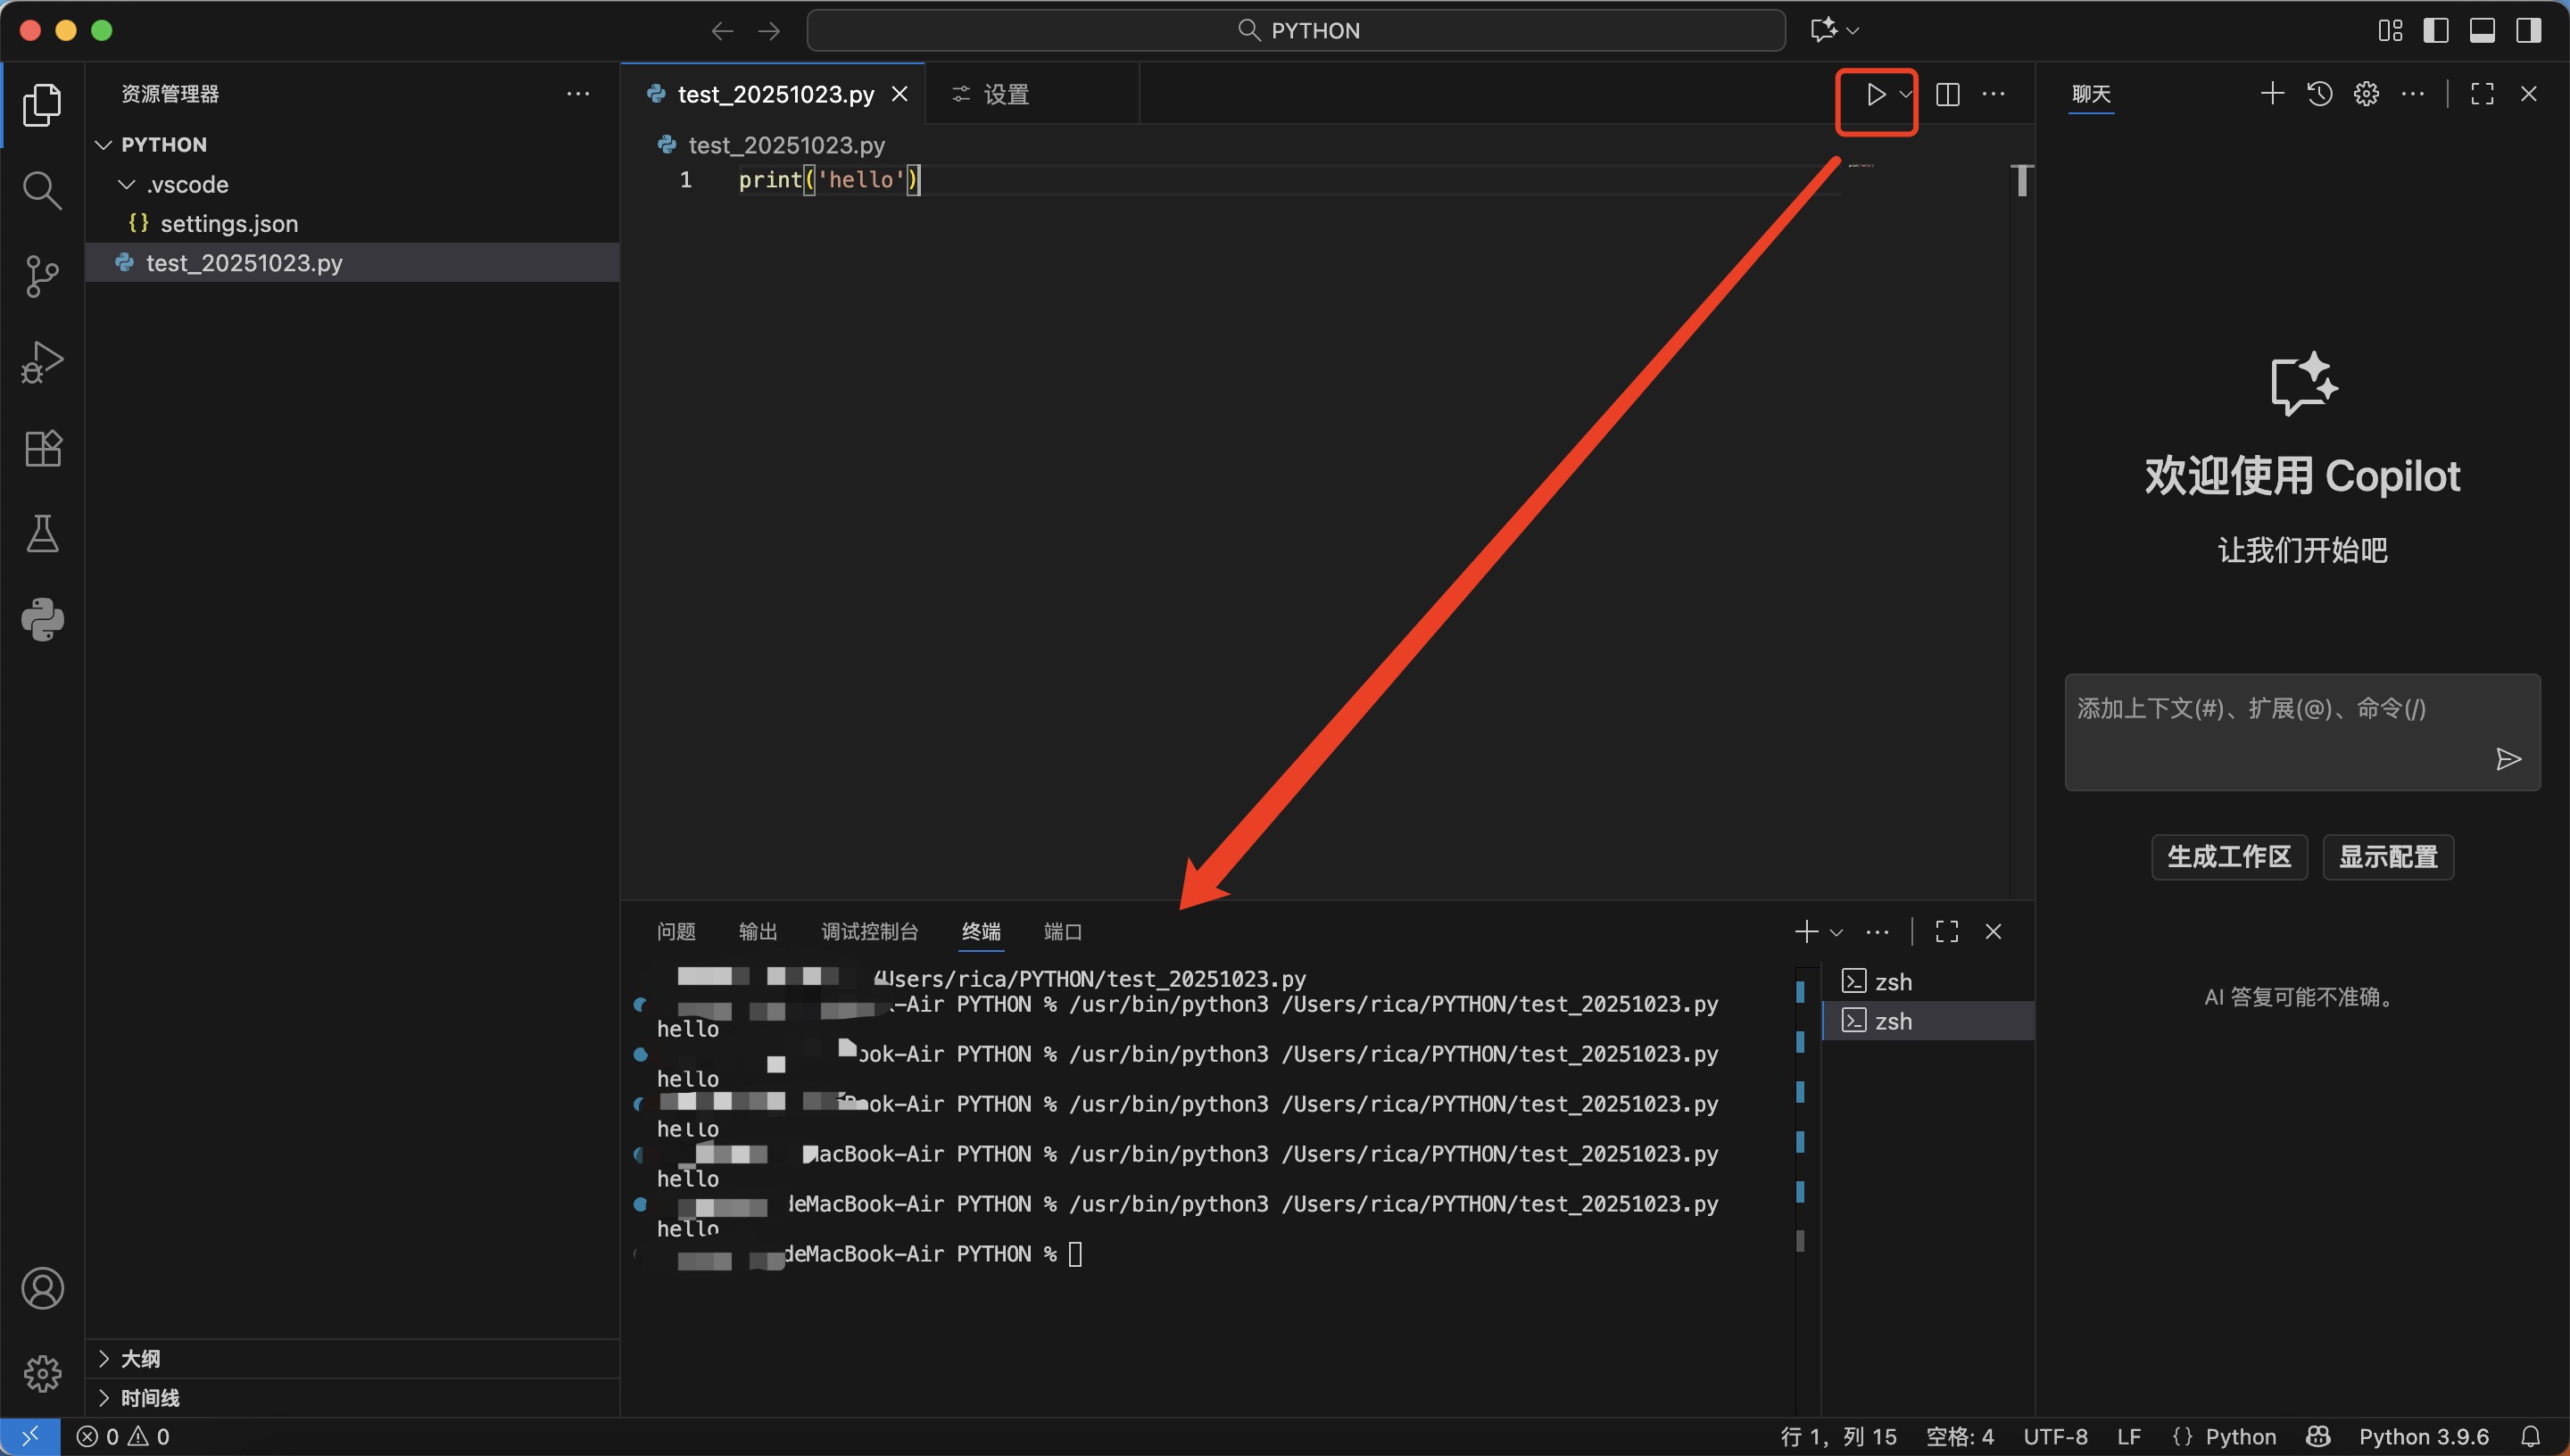
Task: Toggle the secondary side bar
Action: [2528, 30]
